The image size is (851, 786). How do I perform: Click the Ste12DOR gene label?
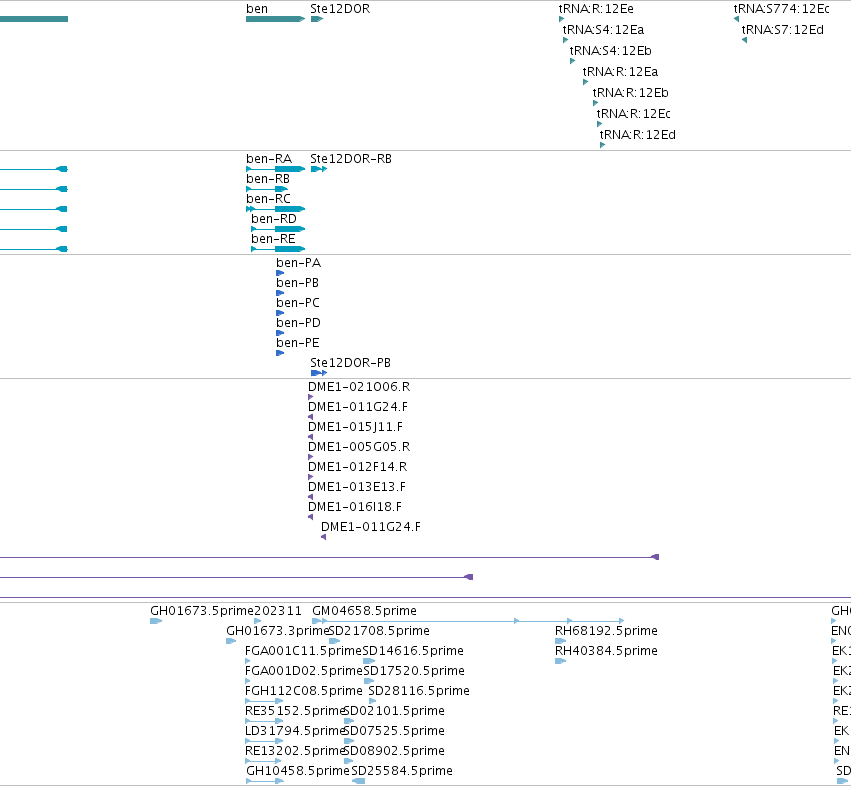340,9
